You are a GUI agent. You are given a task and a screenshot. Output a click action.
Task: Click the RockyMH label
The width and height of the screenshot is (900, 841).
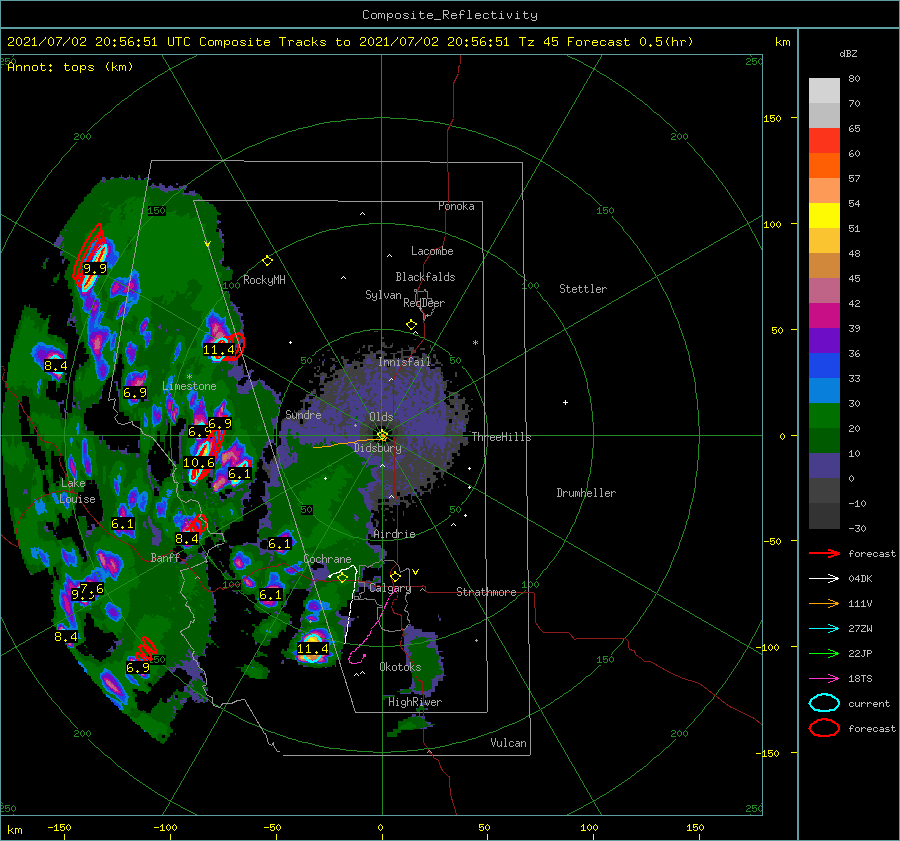264,280
